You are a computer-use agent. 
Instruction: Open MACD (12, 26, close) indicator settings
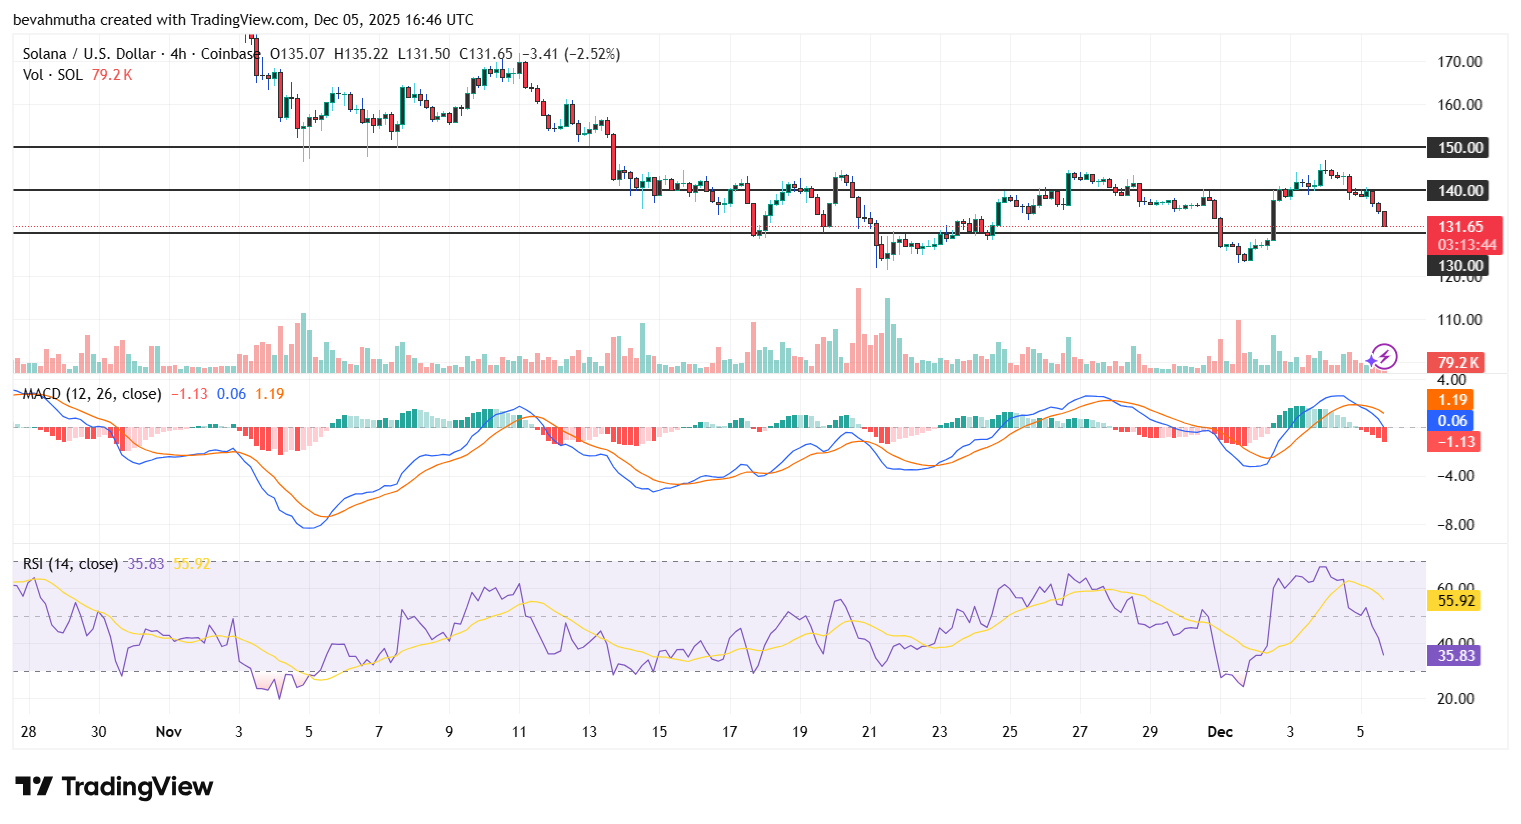pyautogui.click(x=90, y=394)
